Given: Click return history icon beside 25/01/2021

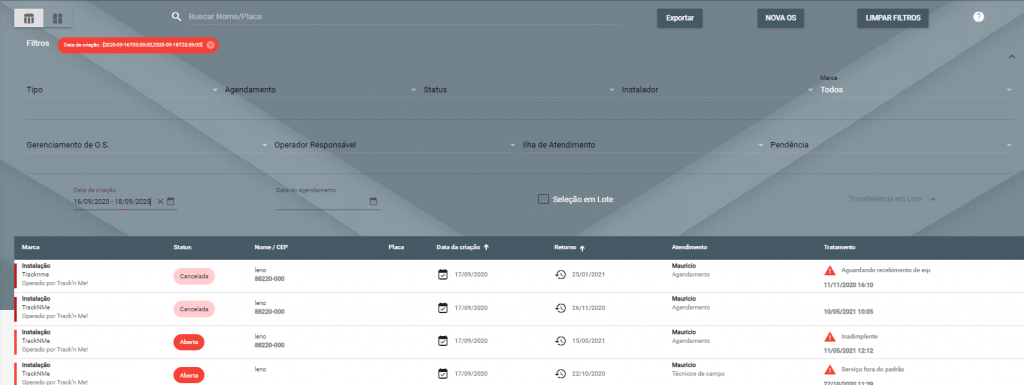Looking at the screenshot, I should 560,274.
